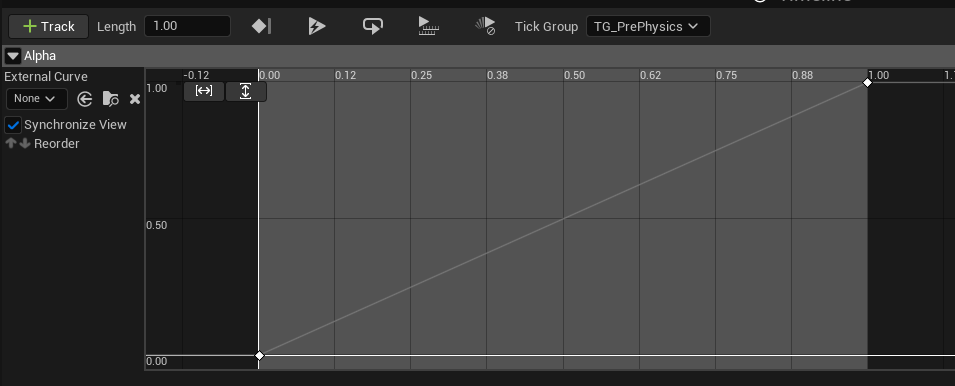Click the Alpha track name

pos(40,56)
